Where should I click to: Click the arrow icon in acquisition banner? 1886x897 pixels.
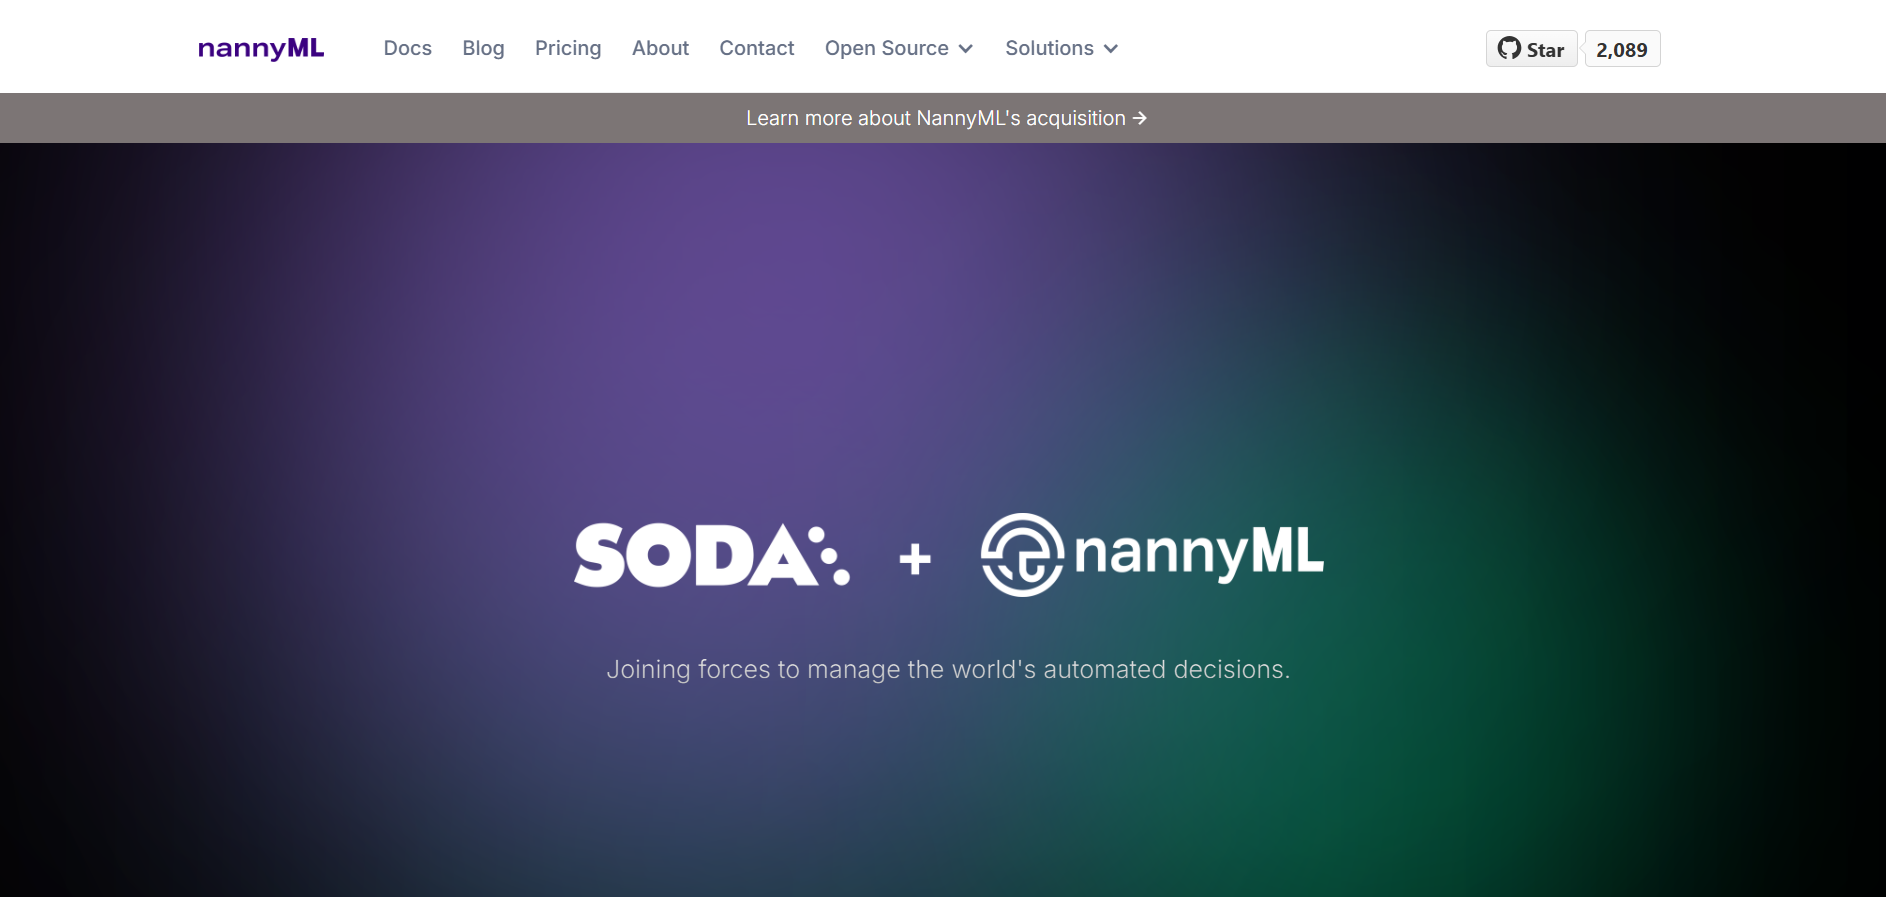[1139, 118]
